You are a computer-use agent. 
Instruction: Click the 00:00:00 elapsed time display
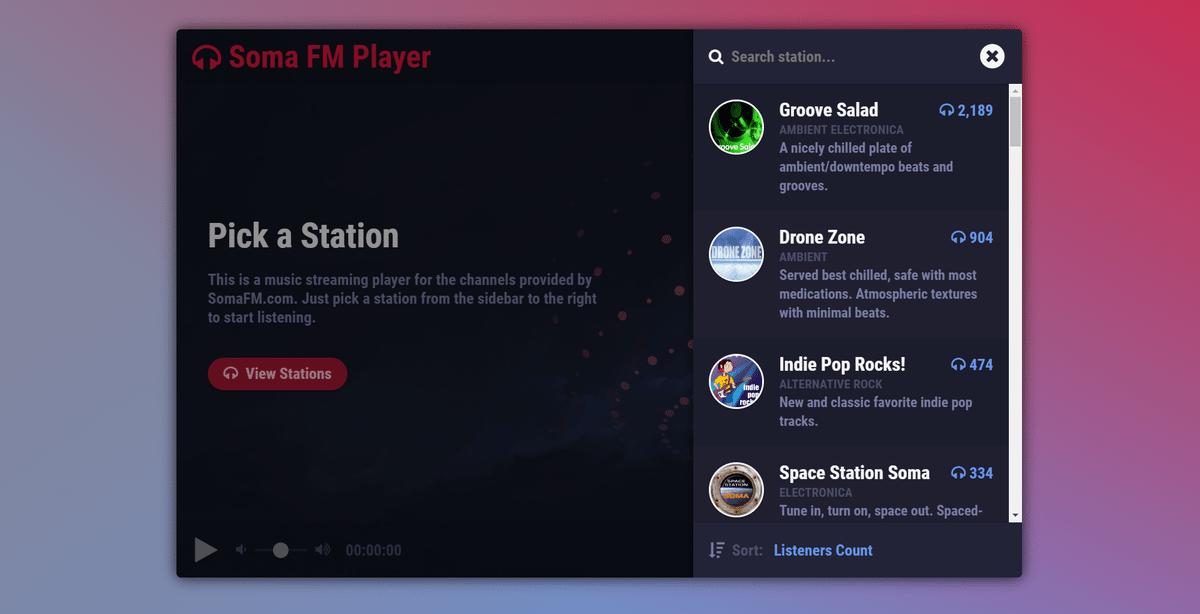coord(374,550)
